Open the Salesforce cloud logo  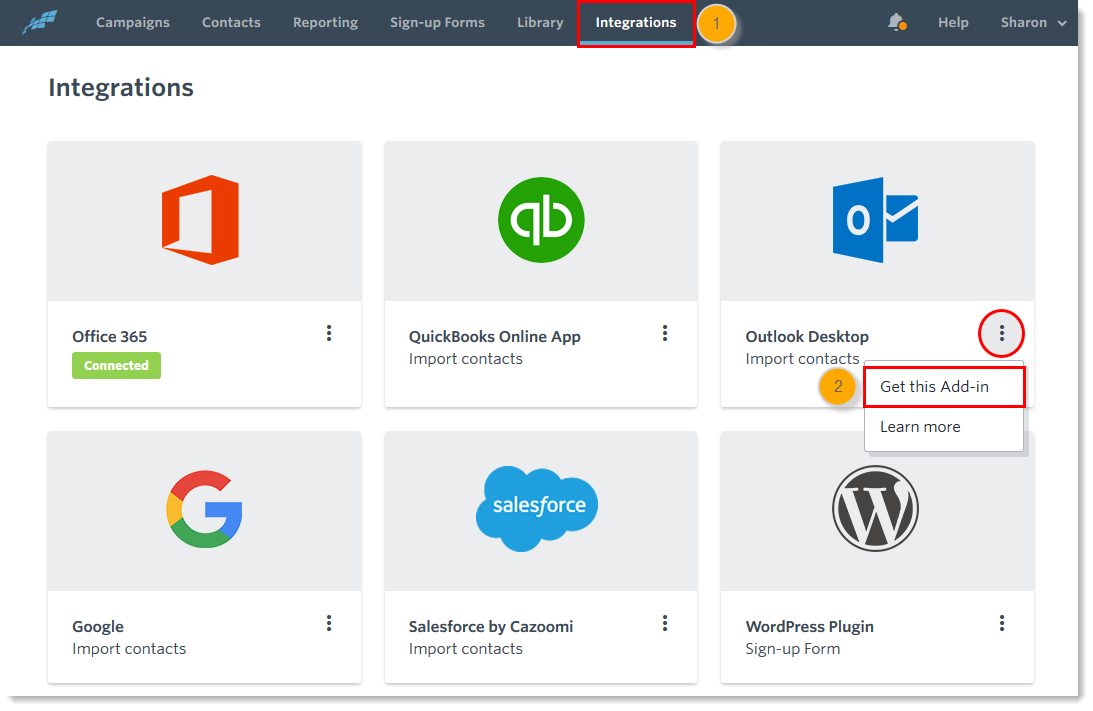537,508
